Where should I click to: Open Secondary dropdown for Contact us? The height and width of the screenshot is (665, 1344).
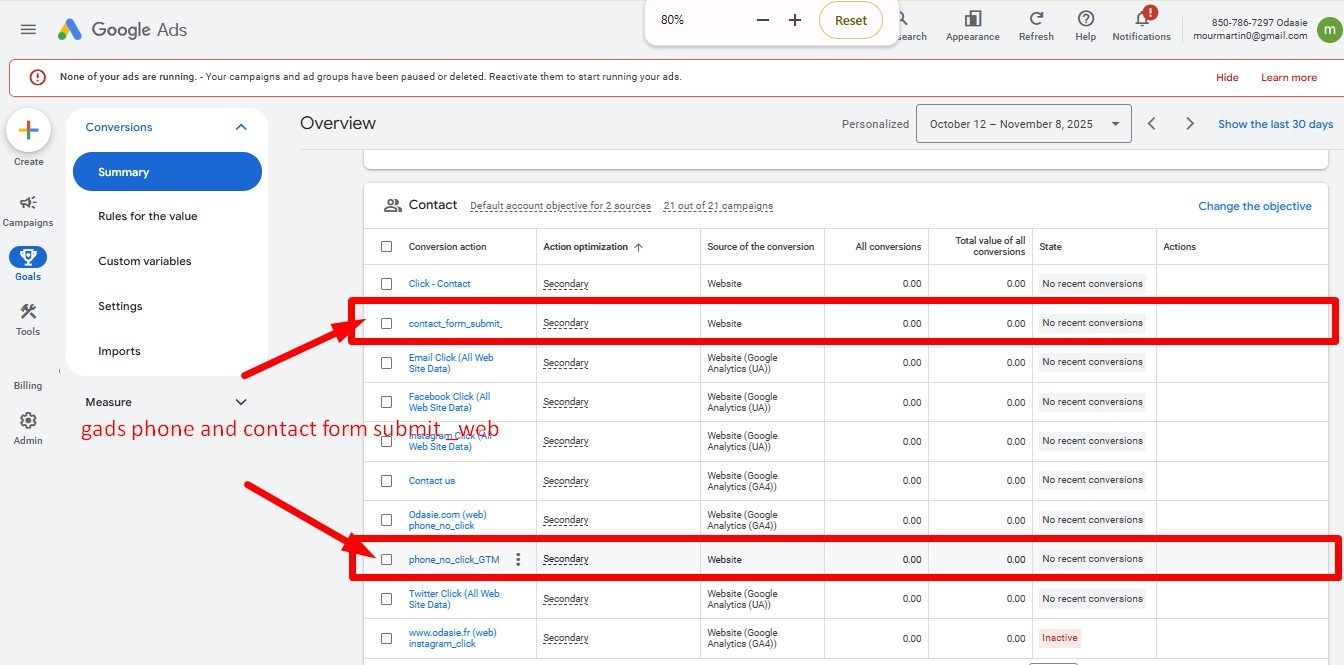[566, 481]
